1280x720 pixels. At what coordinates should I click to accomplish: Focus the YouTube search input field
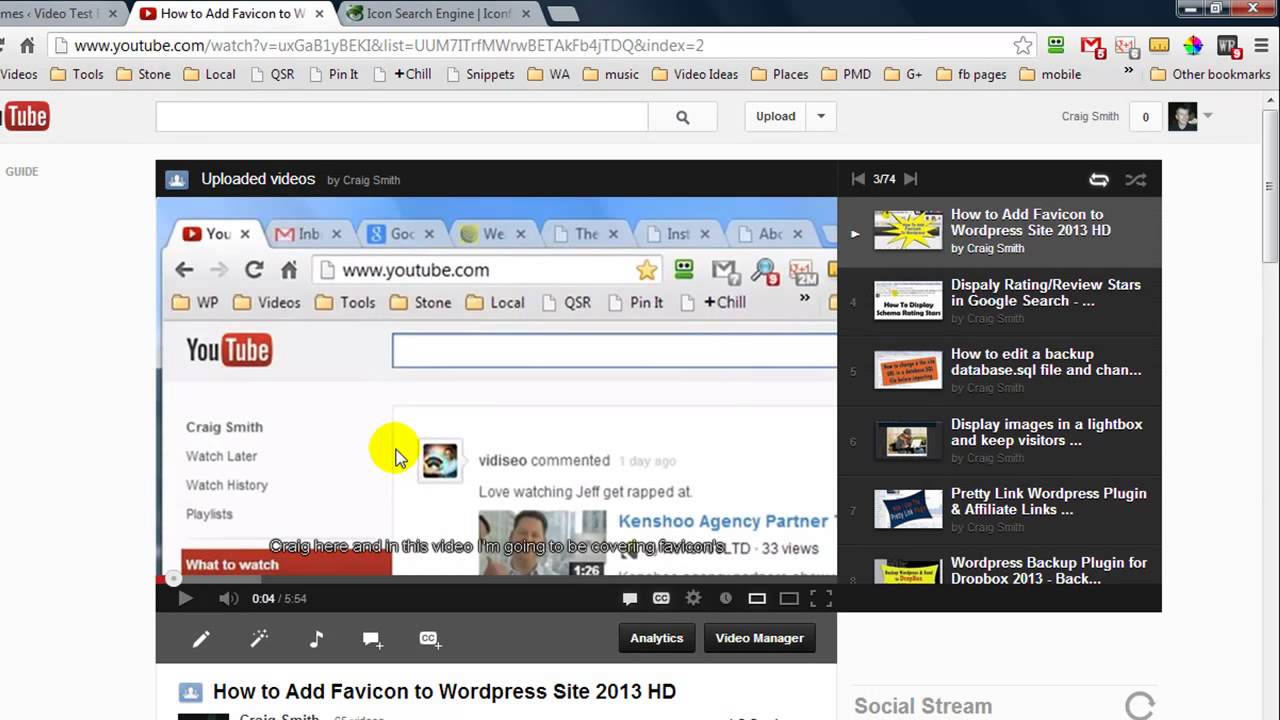(402, 117)
